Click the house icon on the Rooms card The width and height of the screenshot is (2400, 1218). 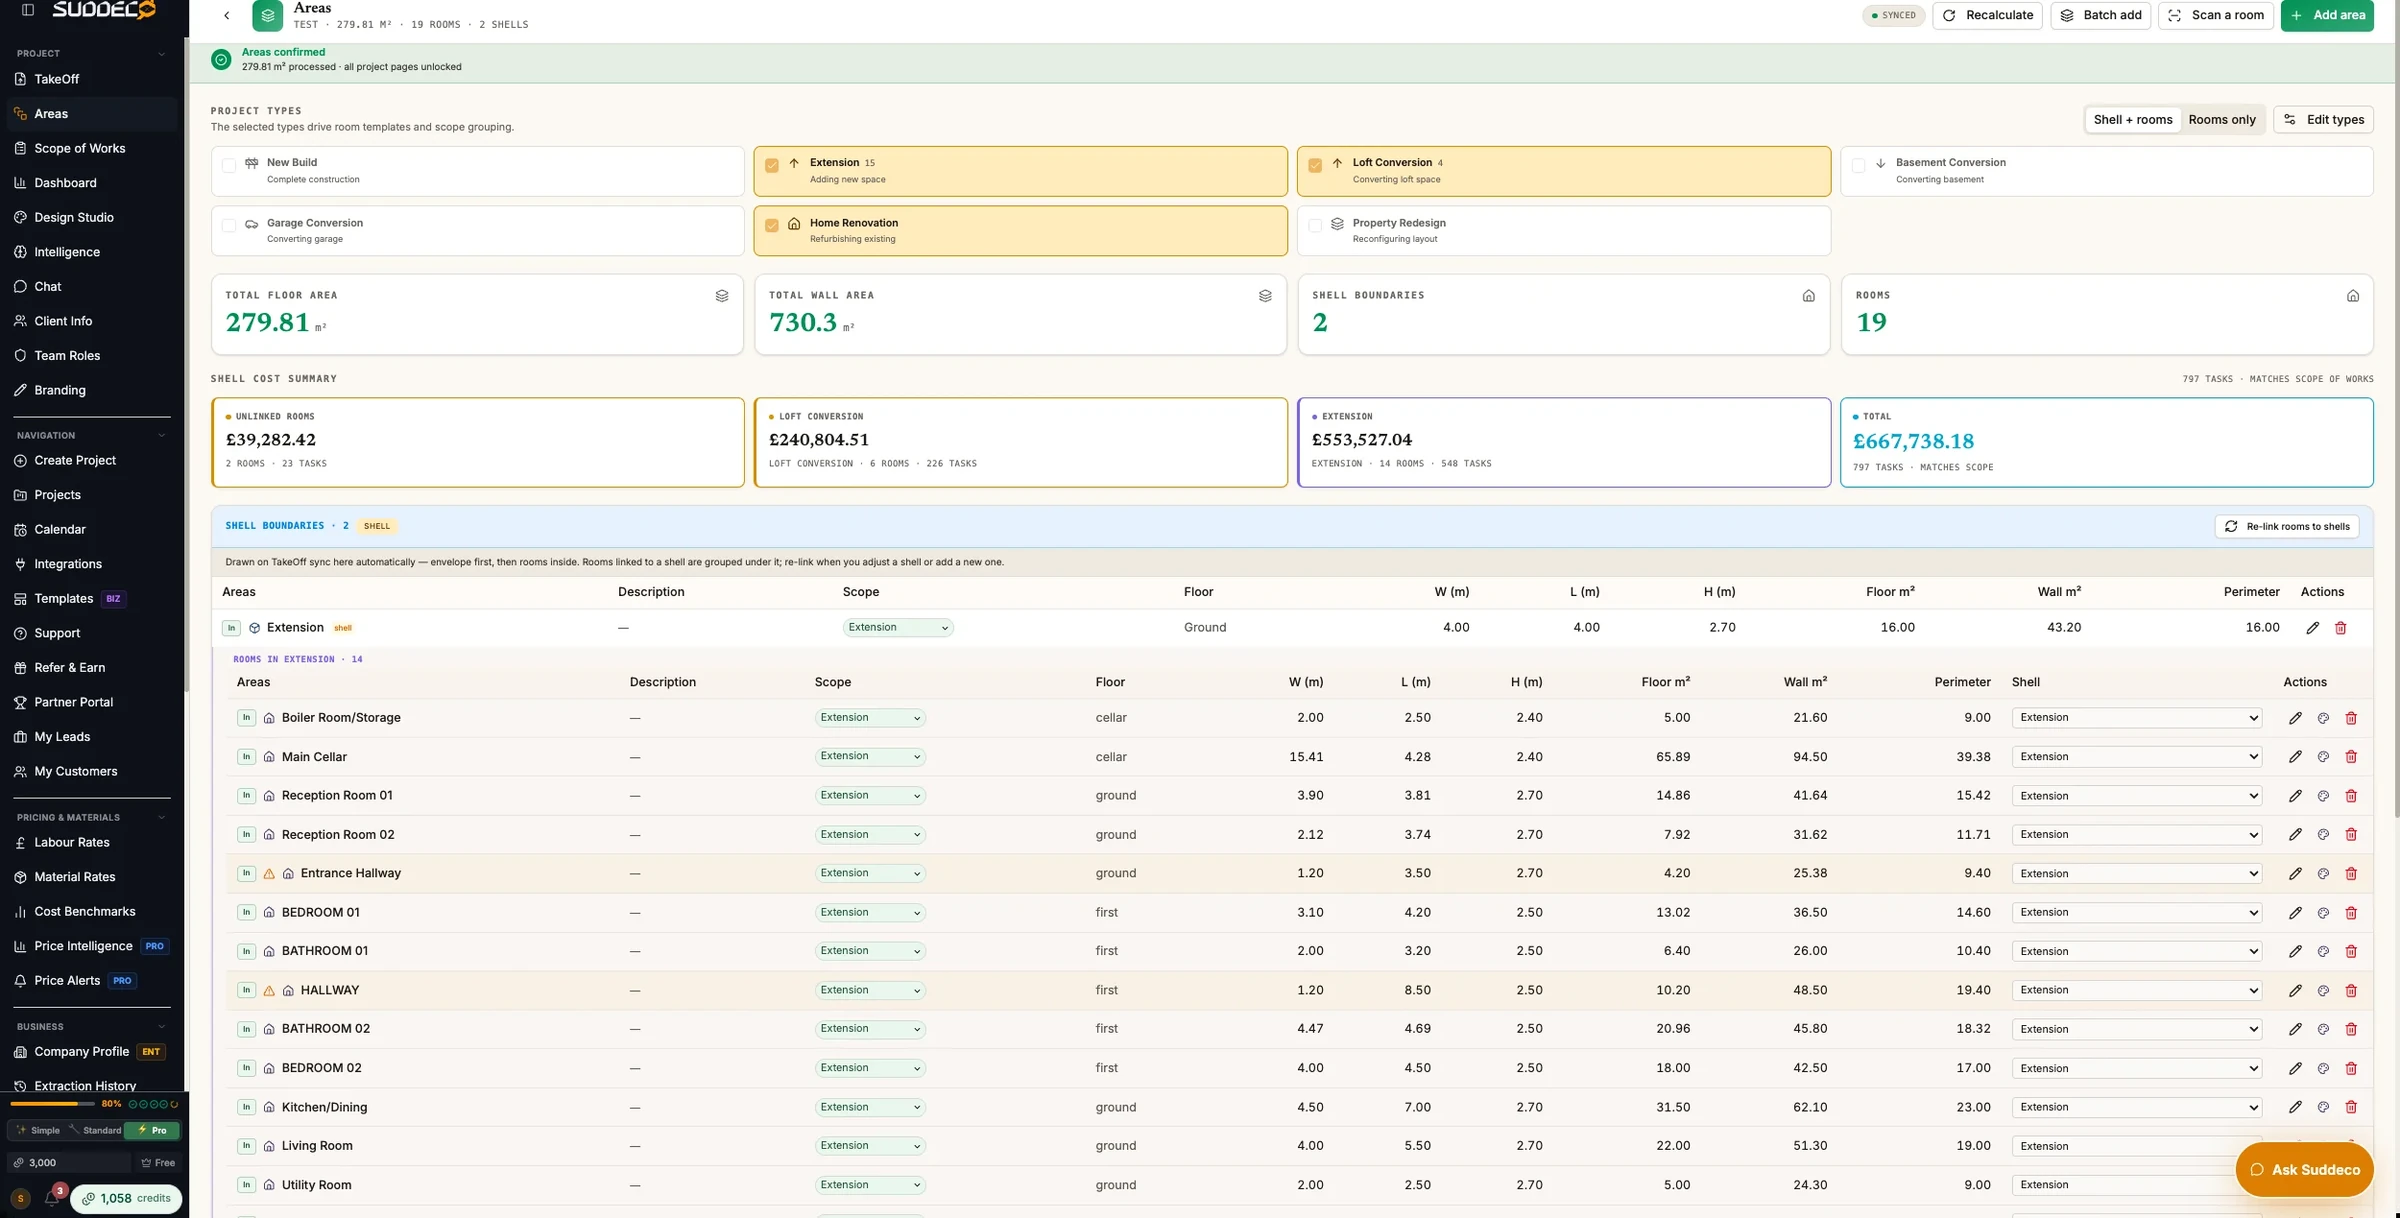(2353, 296)
